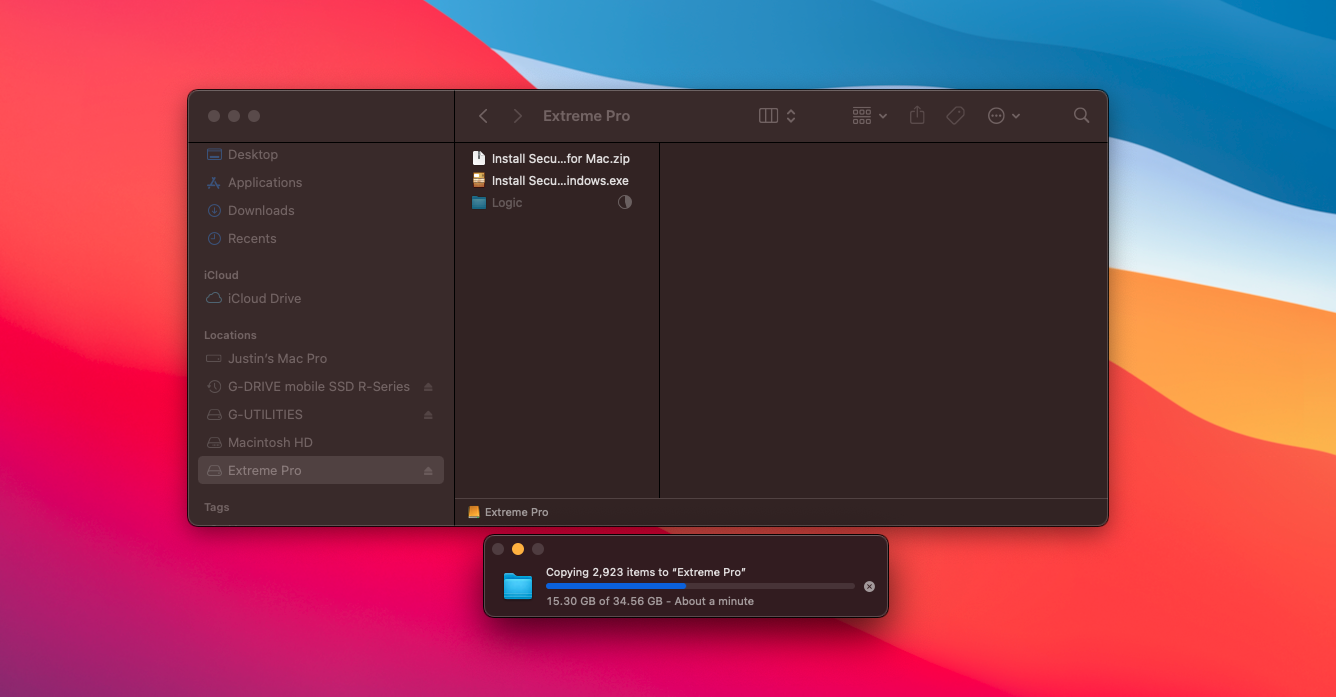Eject G-DRIVE mobile SSD R-Series
This screenshot has height=697, width=1336.
tap(428, 387)
